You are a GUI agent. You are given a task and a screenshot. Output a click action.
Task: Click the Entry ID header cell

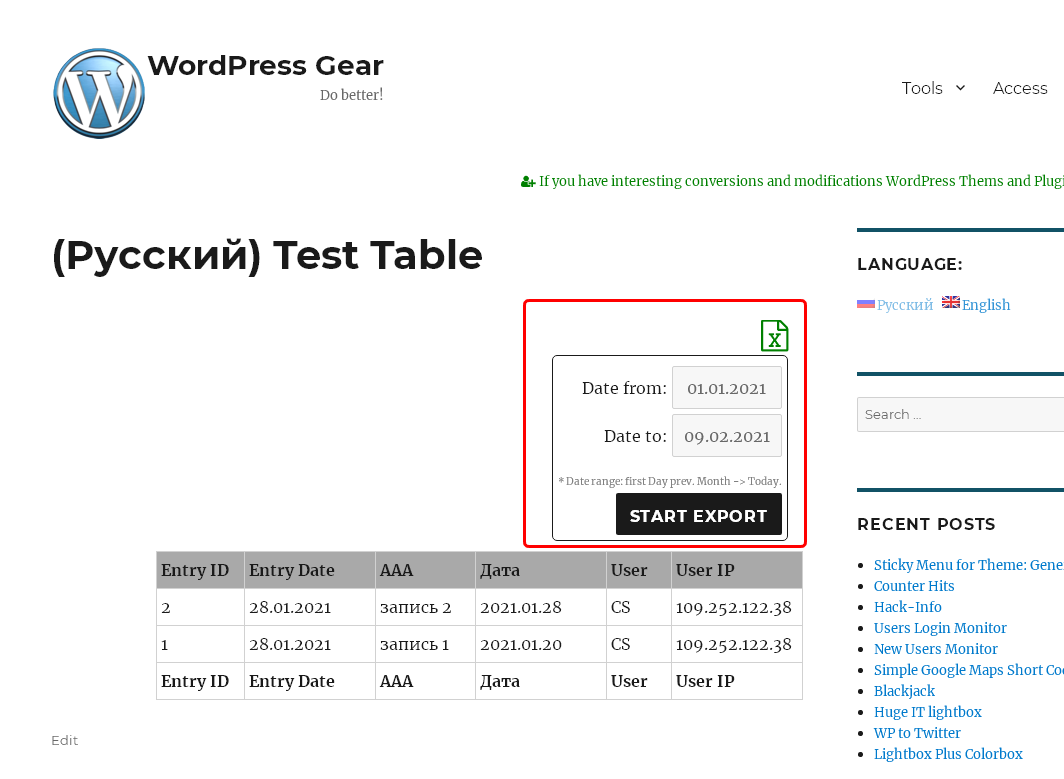(x=200, y=570)
